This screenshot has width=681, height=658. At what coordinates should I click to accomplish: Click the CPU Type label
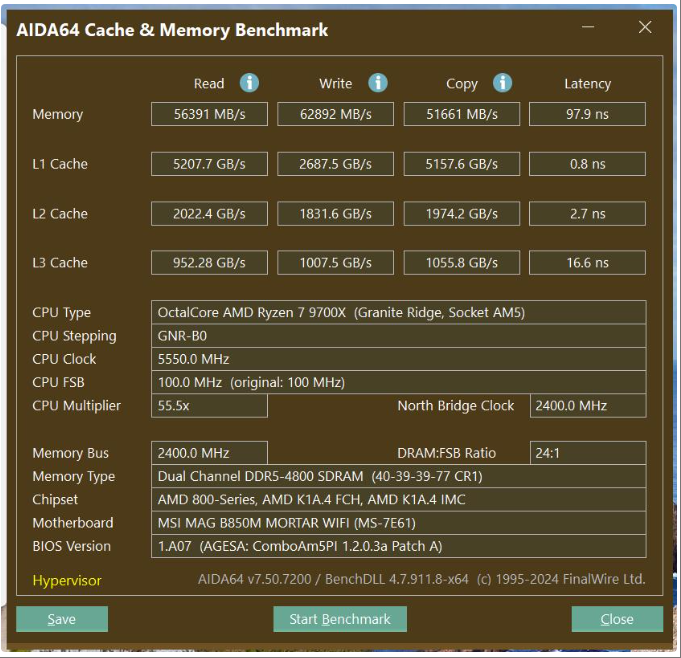click(x=62, y=313)
